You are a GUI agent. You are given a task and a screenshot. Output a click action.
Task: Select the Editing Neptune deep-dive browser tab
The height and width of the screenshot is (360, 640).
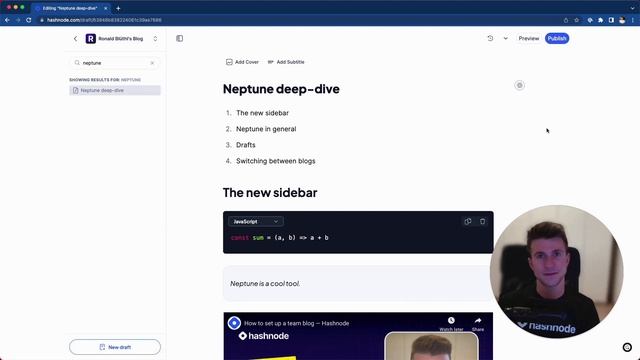point(70,8)
